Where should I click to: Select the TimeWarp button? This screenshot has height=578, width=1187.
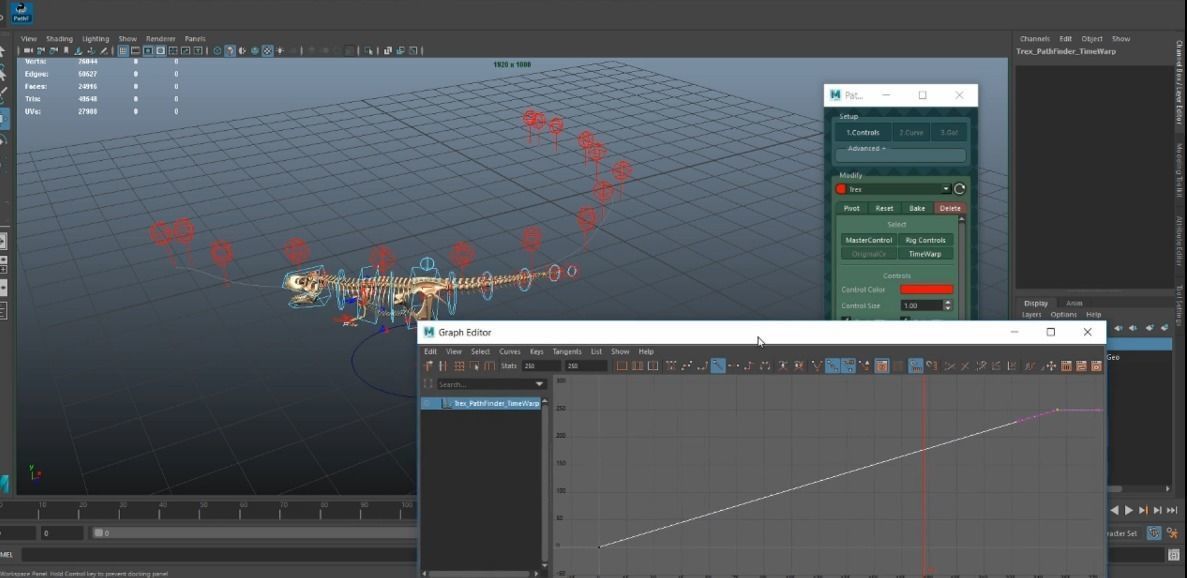pyautogui.click(x=925, y=254)
